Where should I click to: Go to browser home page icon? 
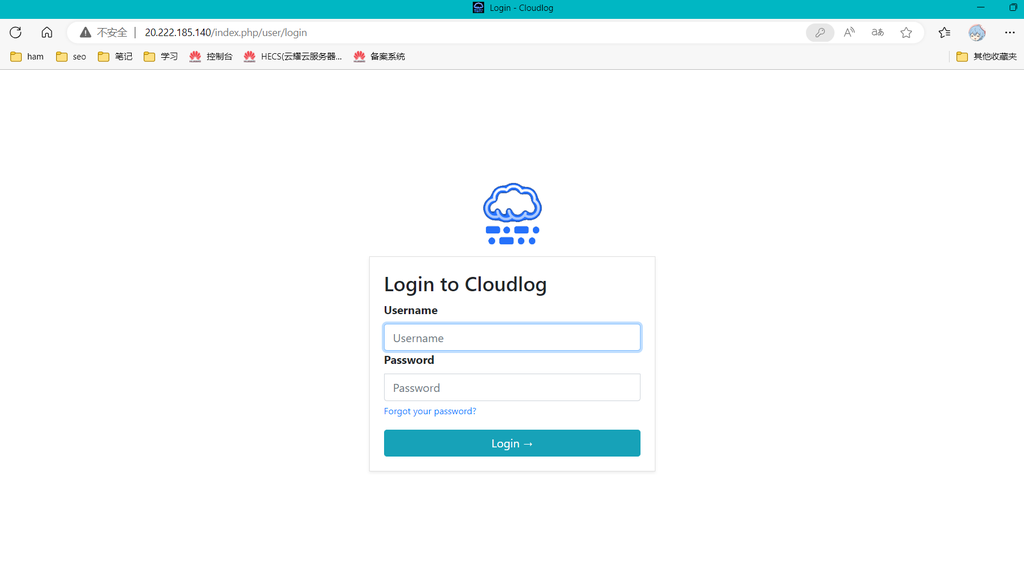click(47, 32)
